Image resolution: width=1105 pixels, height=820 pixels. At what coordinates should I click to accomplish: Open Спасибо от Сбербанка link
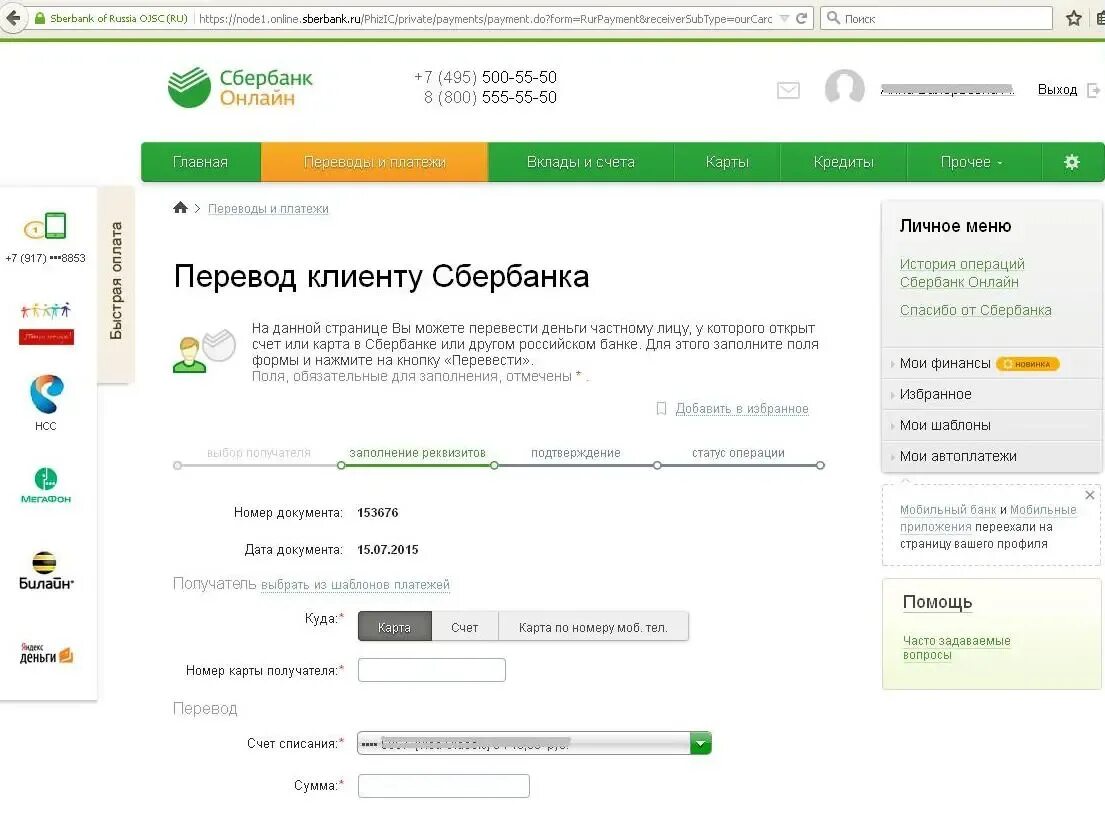[975, 310]
